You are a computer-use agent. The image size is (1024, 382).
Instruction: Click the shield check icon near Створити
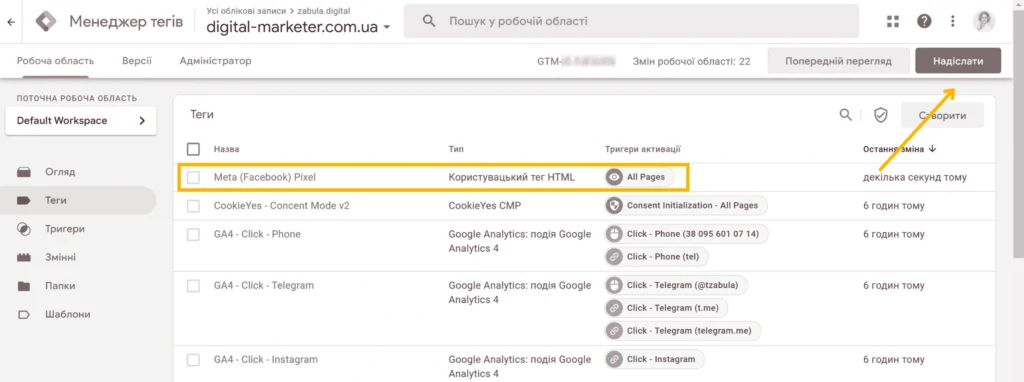click(880, 115)
